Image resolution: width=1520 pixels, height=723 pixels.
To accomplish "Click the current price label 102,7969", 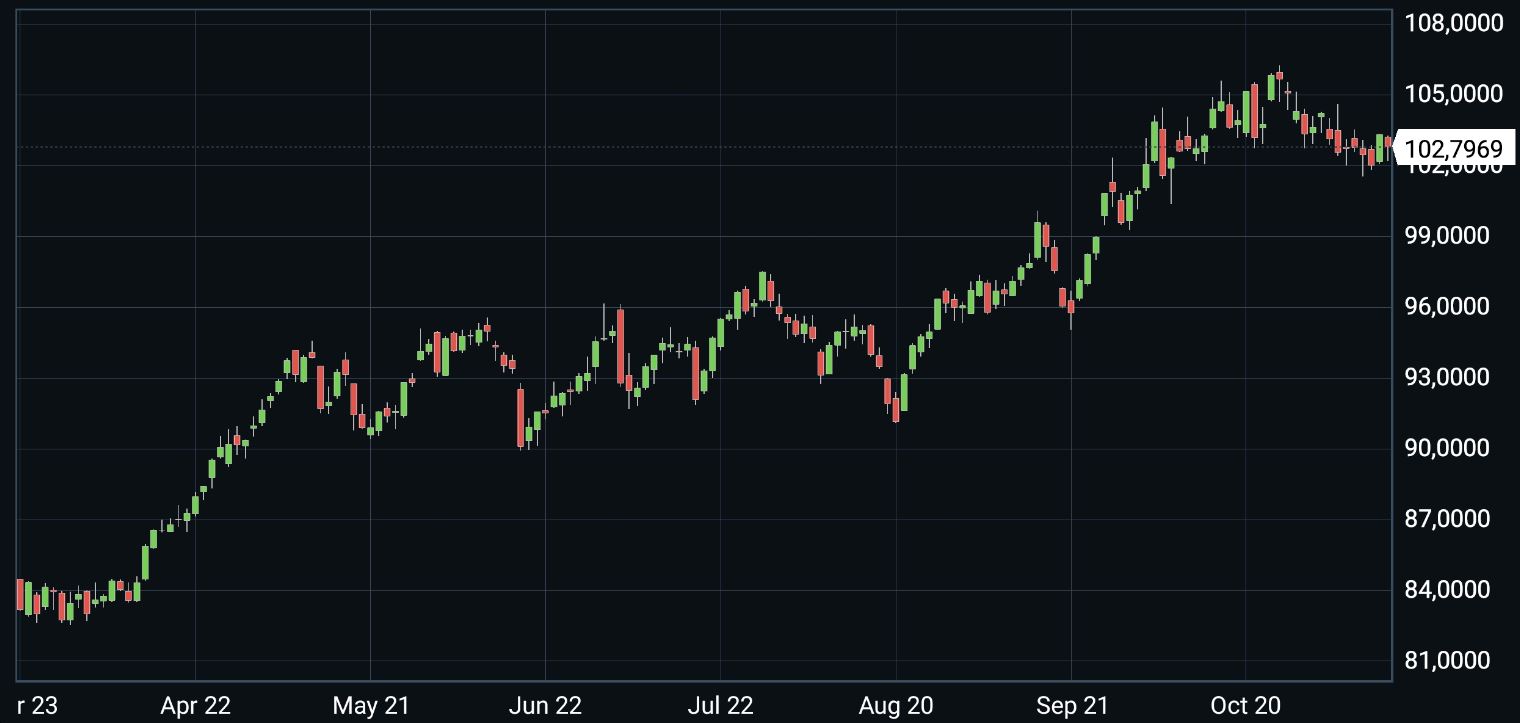I will 1453,150.
